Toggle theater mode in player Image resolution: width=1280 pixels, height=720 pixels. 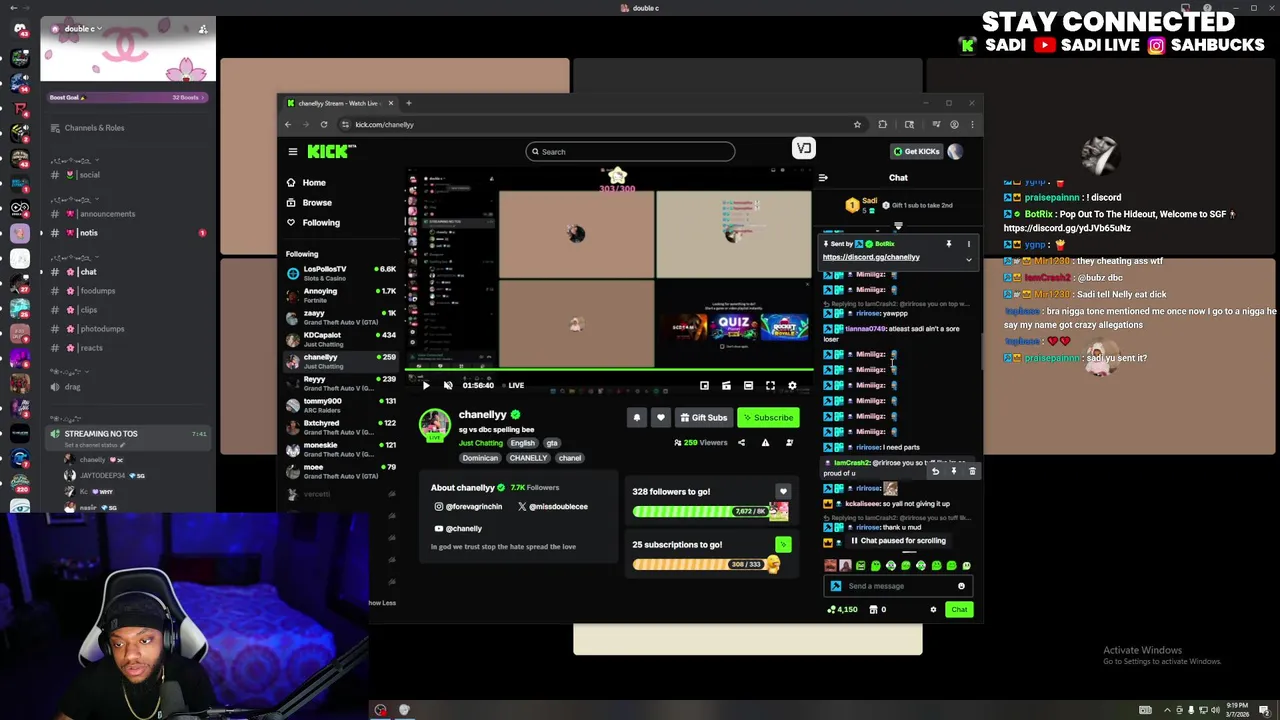tap(748, 386)
